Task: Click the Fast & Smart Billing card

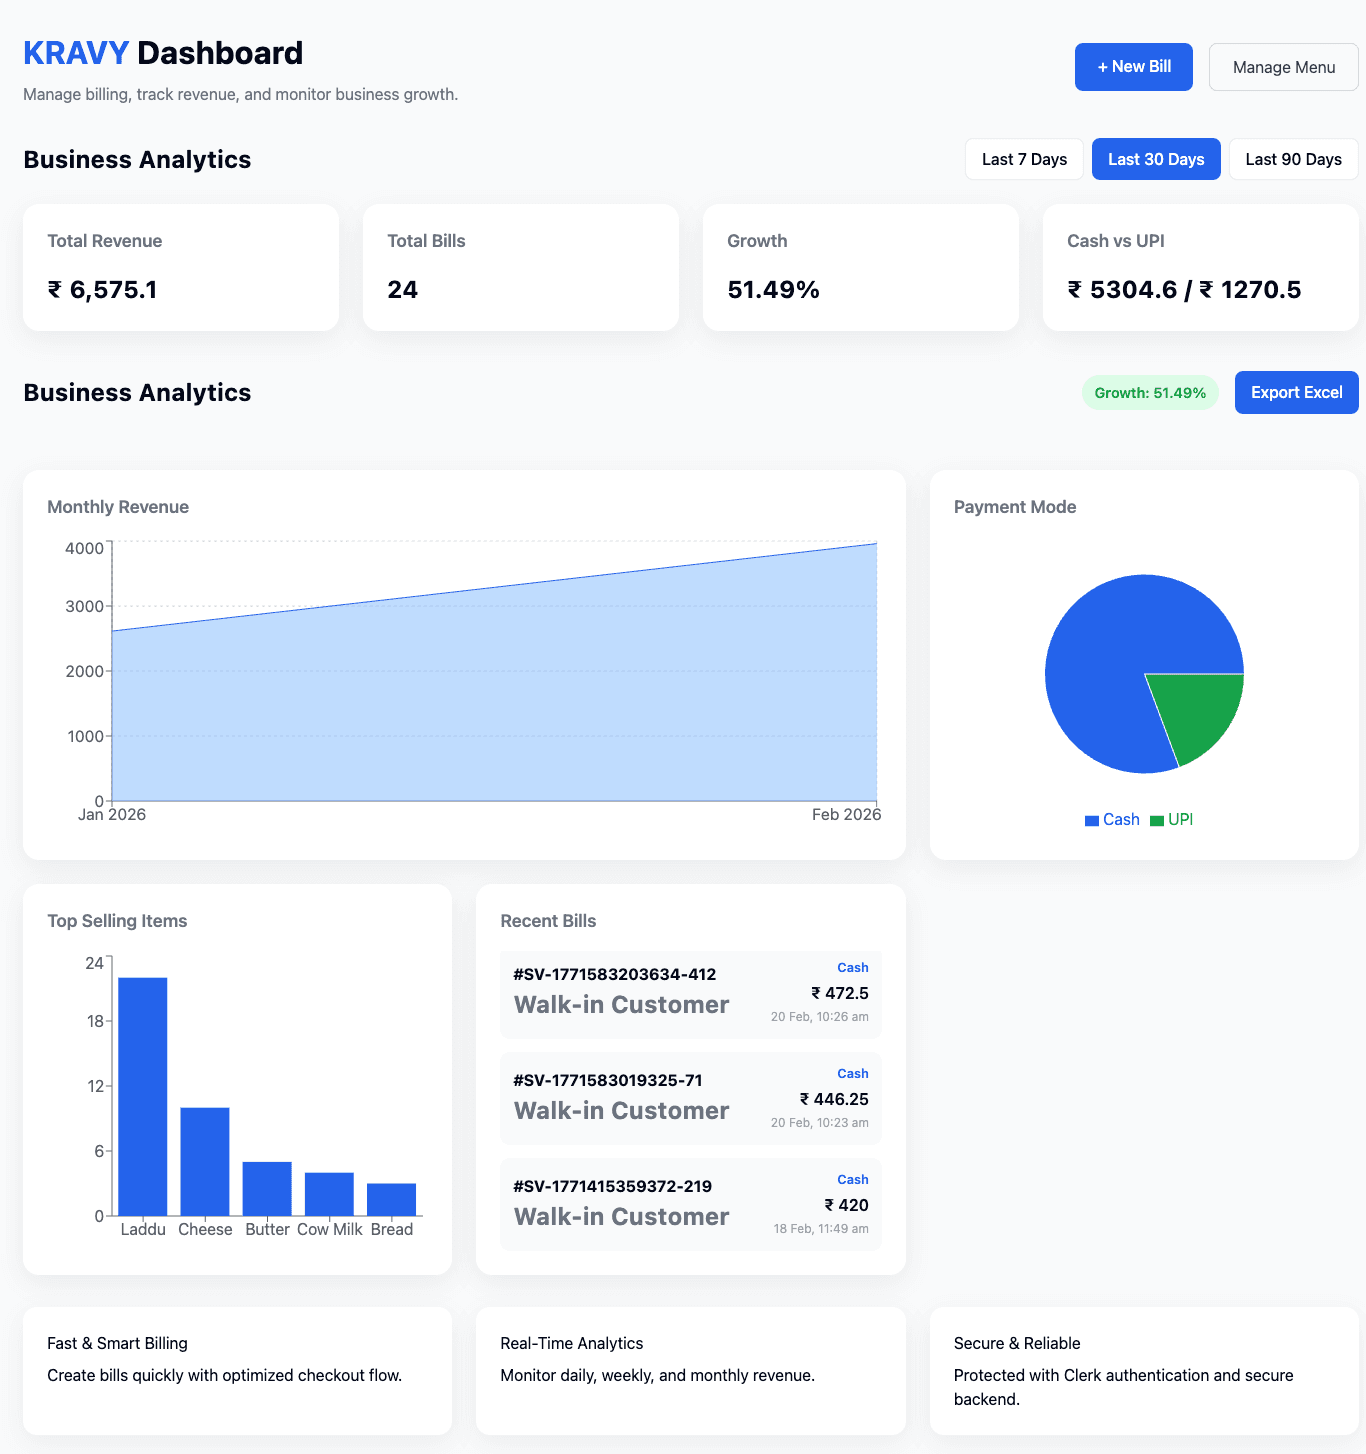Action: (x=237, y=1371)
